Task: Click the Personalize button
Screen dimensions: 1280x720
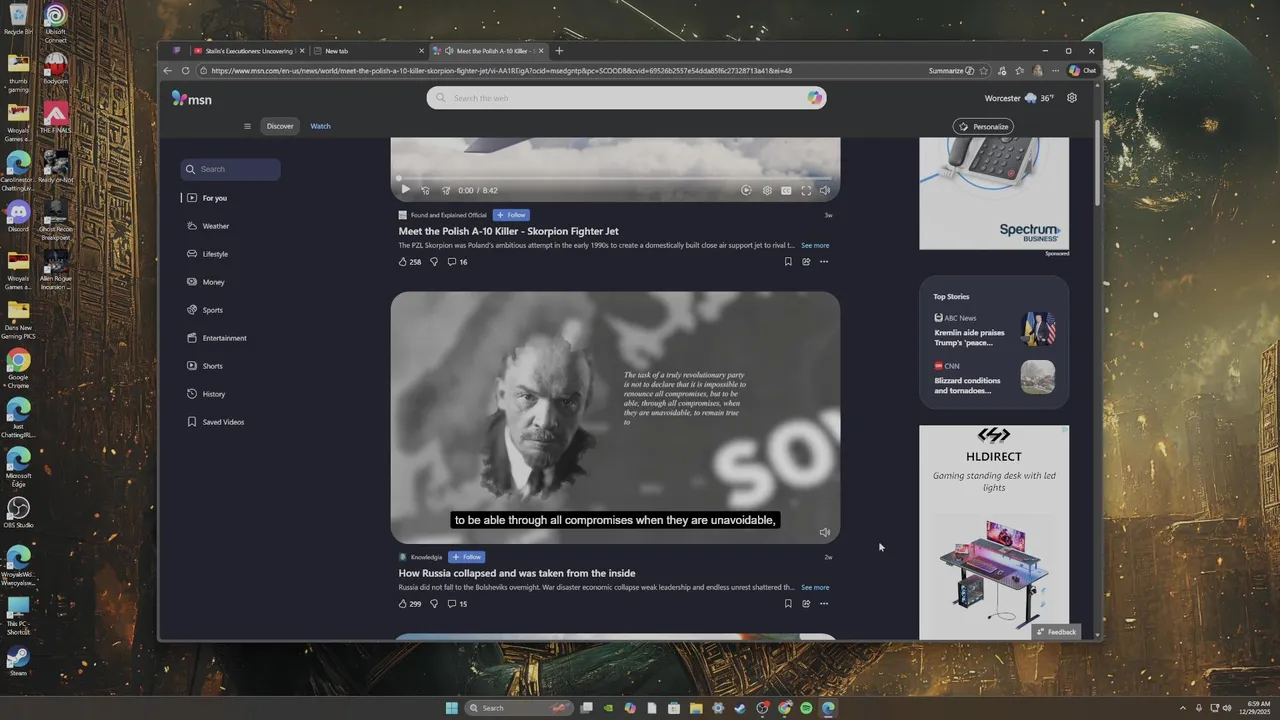Action: point(983,126)
